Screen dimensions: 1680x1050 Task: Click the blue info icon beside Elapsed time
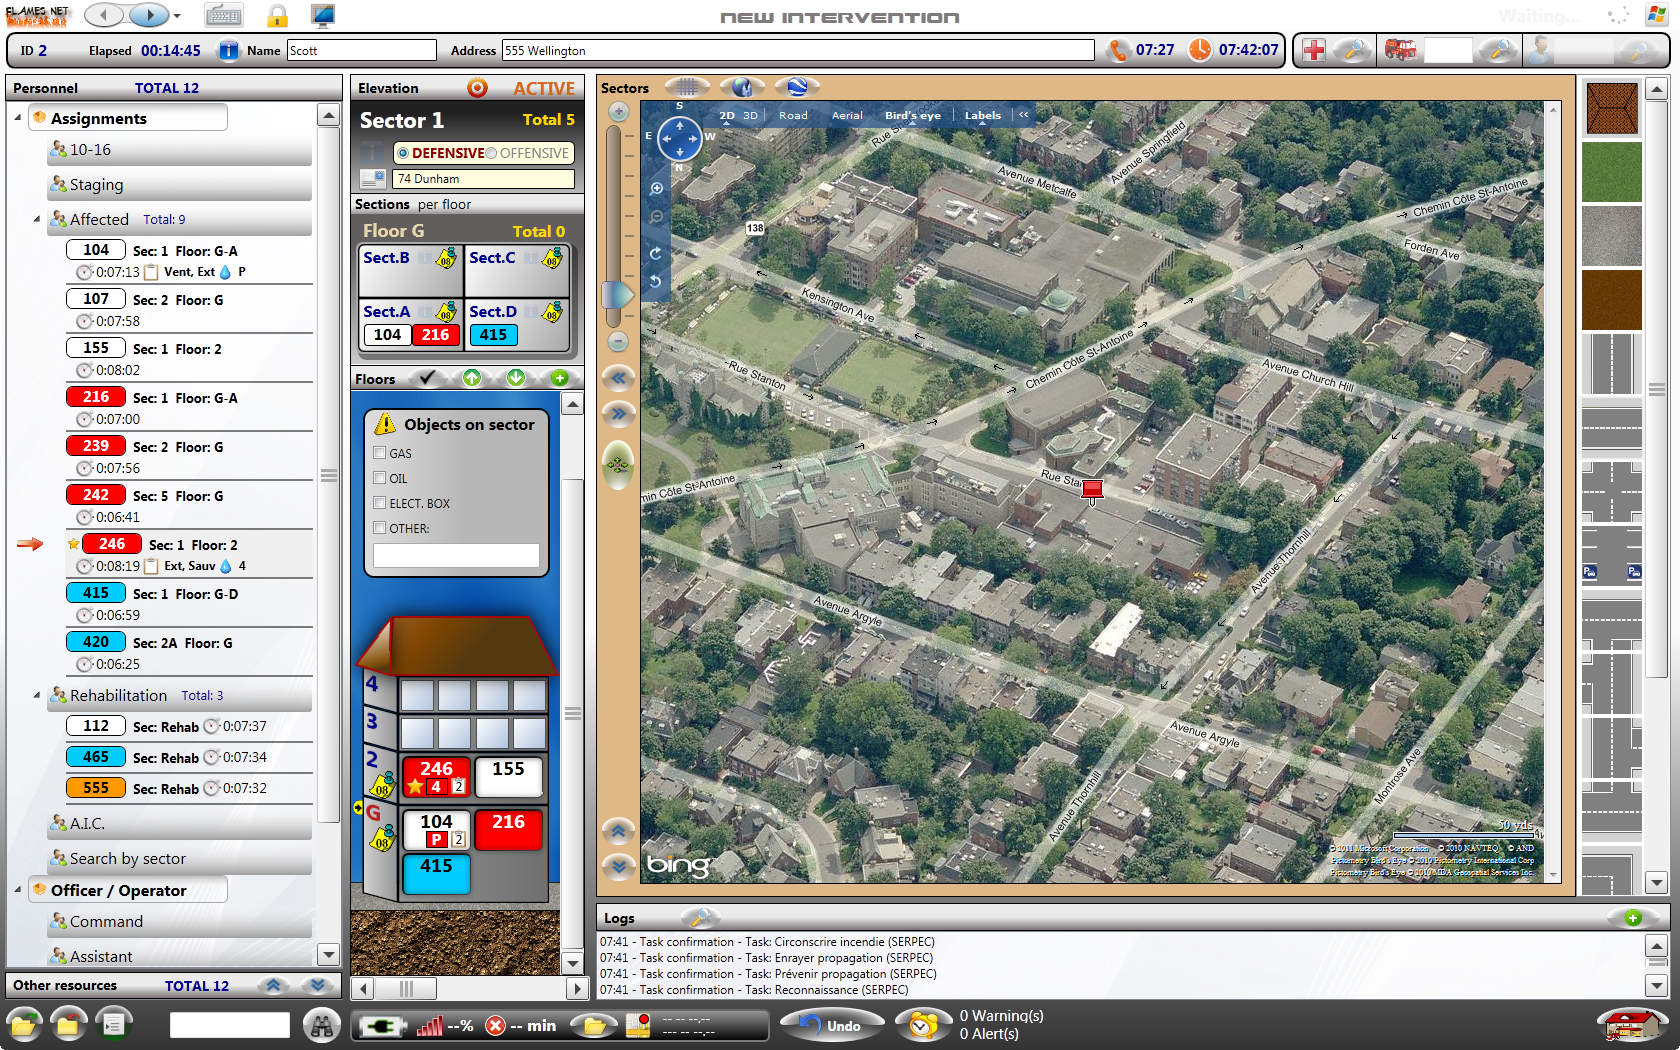[229, 50]
